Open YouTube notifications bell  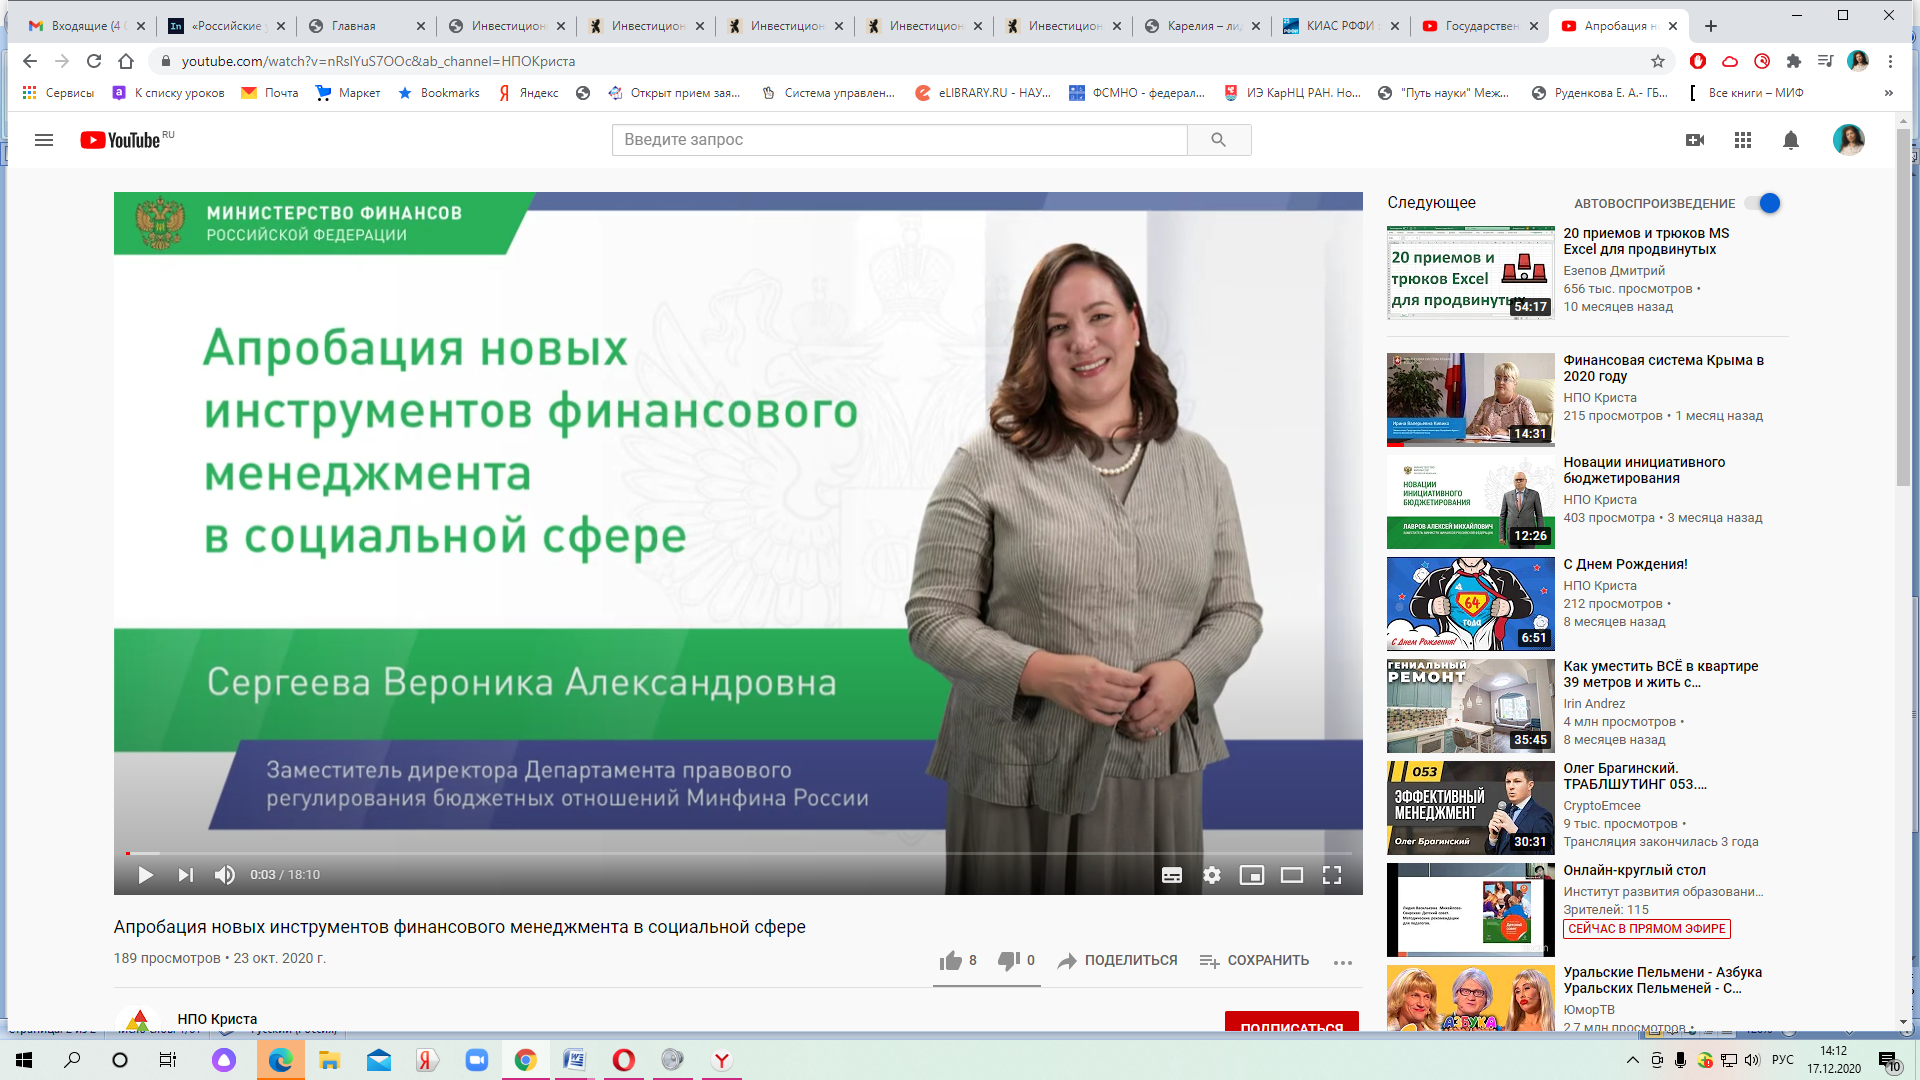click(1791, 140)
